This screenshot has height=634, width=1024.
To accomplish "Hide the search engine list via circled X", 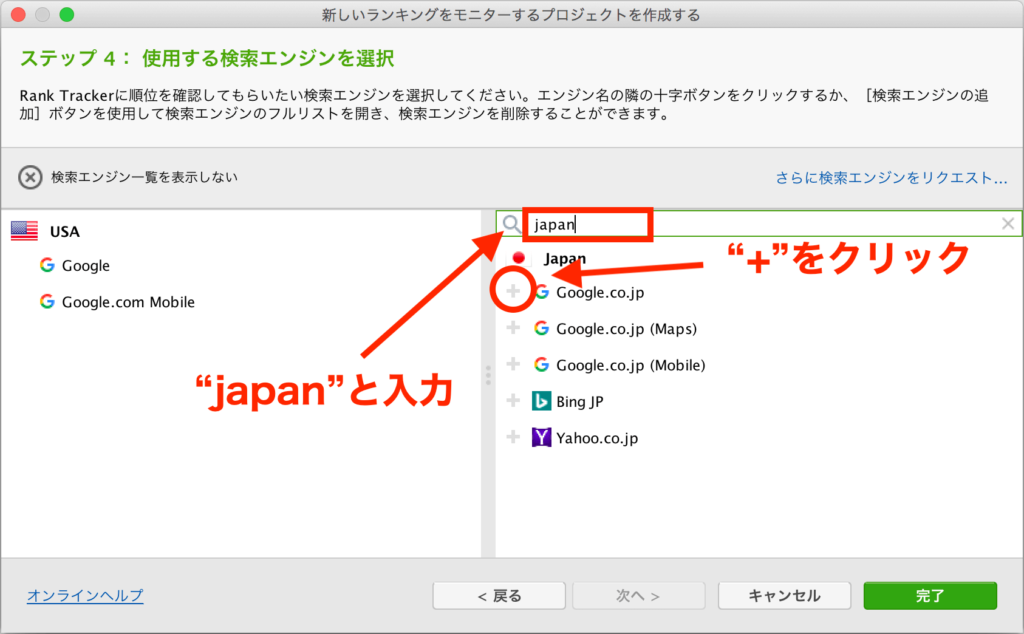I will point(30,177).
